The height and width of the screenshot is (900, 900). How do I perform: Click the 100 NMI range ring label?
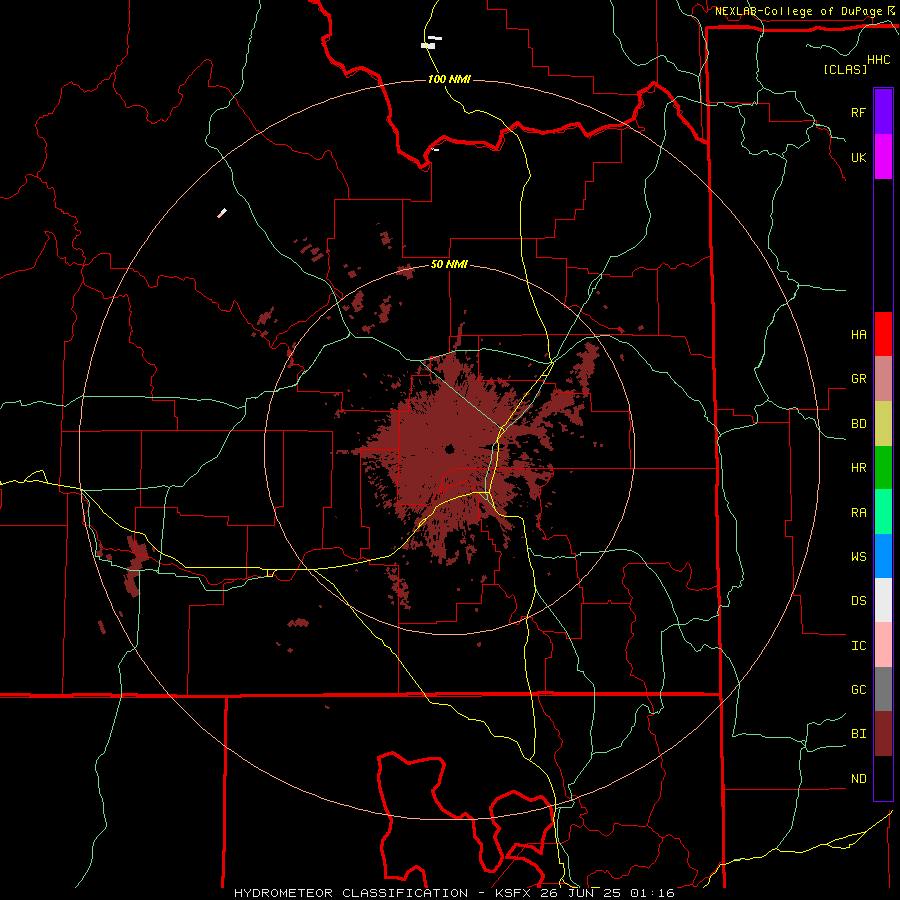click(449, 79)
